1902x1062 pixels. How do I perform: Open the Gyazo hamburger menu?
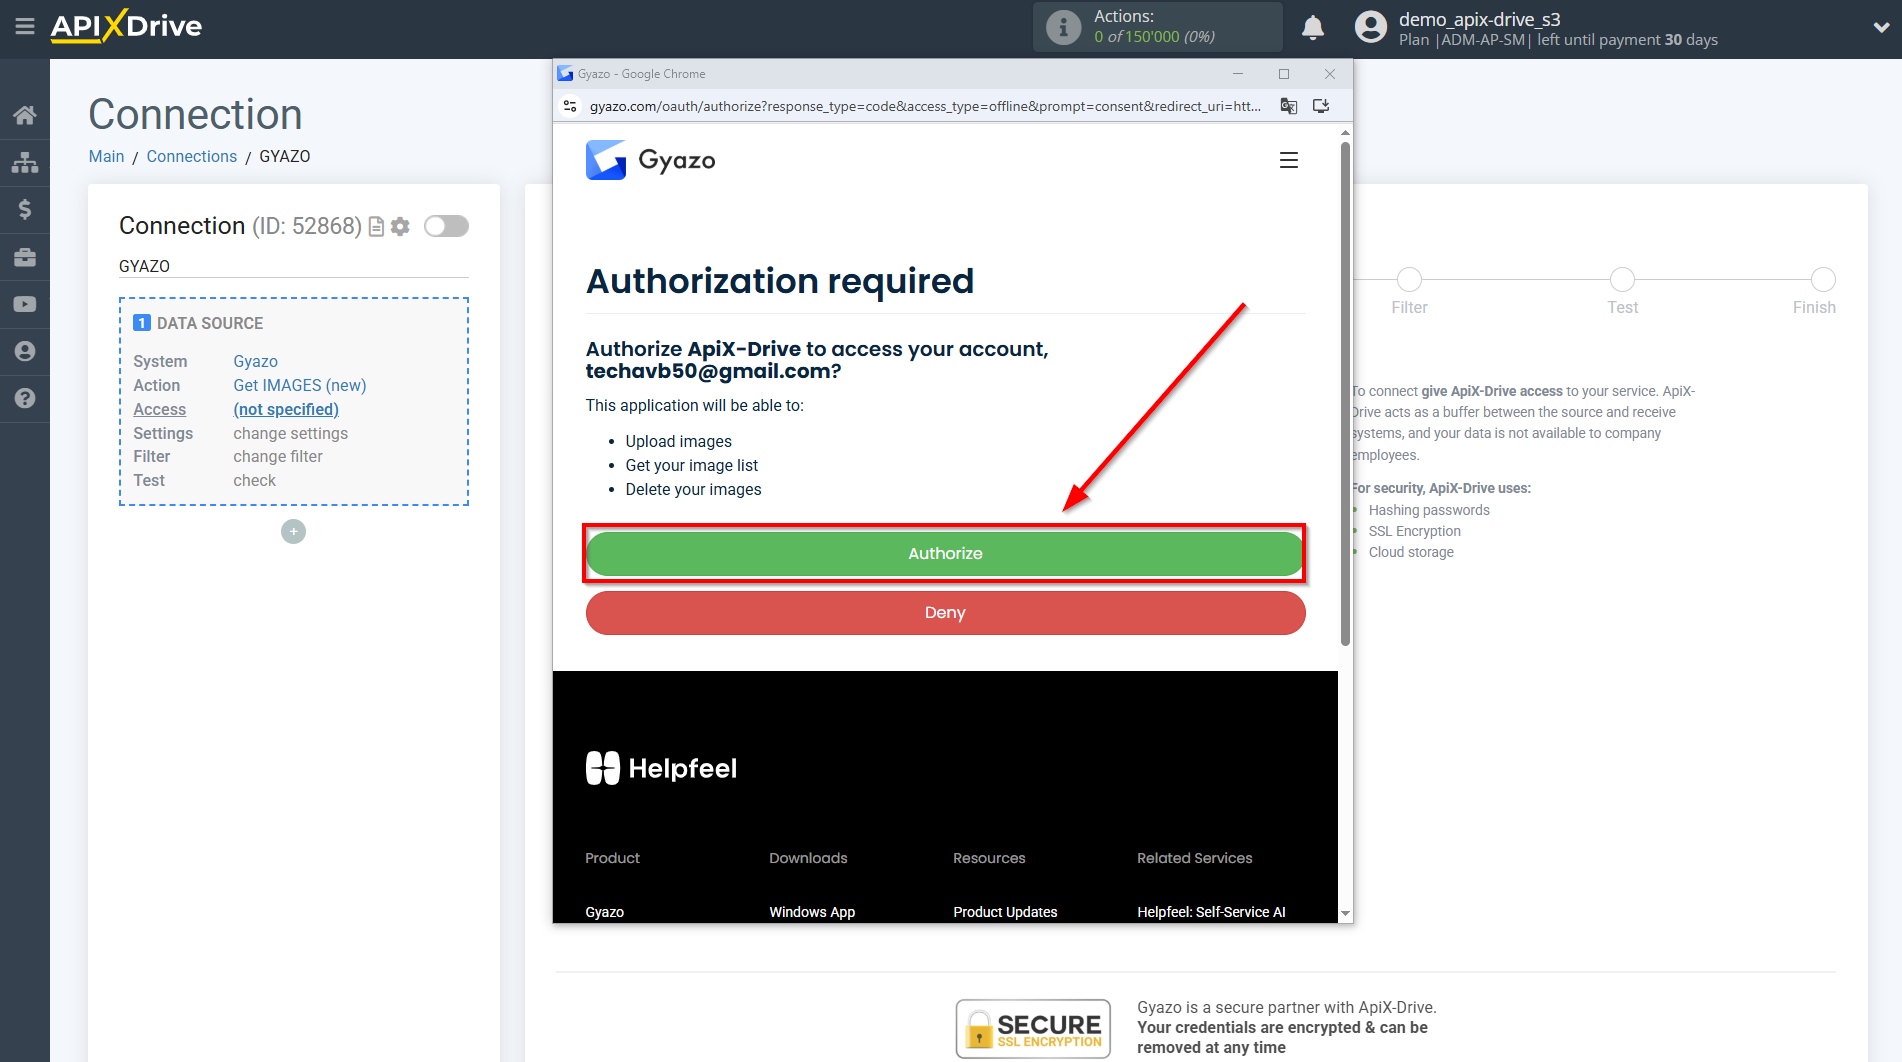[1288, 160]
